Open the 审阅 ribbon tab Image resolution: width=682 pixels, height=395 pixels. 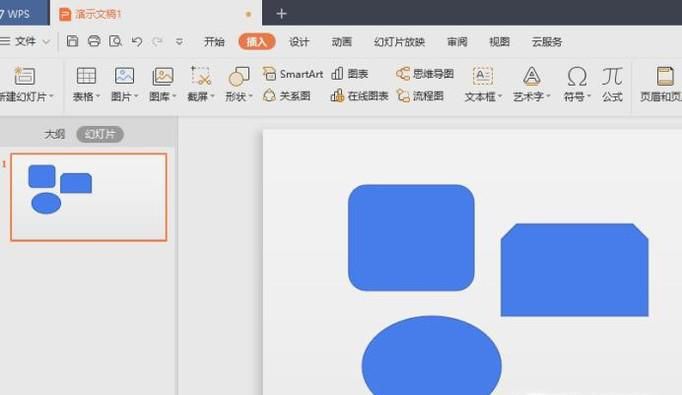coord(457,42)
